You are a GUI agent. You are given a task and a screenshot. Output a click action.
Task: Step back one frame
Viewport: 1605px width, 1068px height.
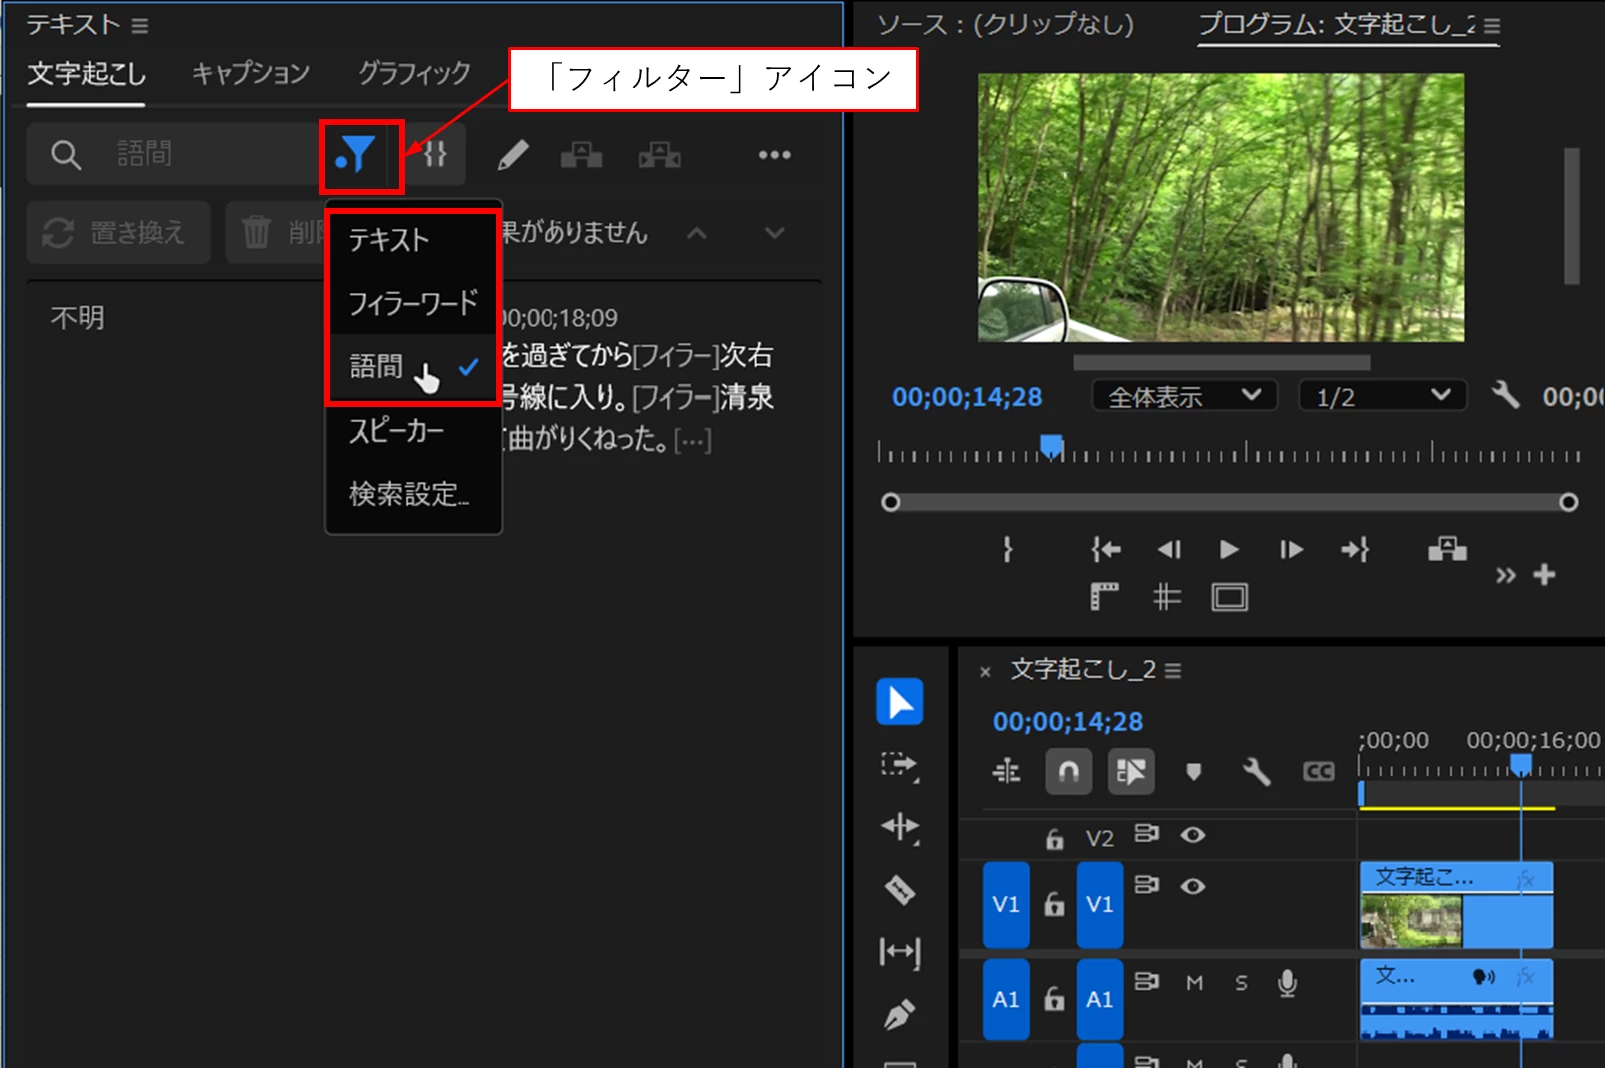tap(1169, 549)
